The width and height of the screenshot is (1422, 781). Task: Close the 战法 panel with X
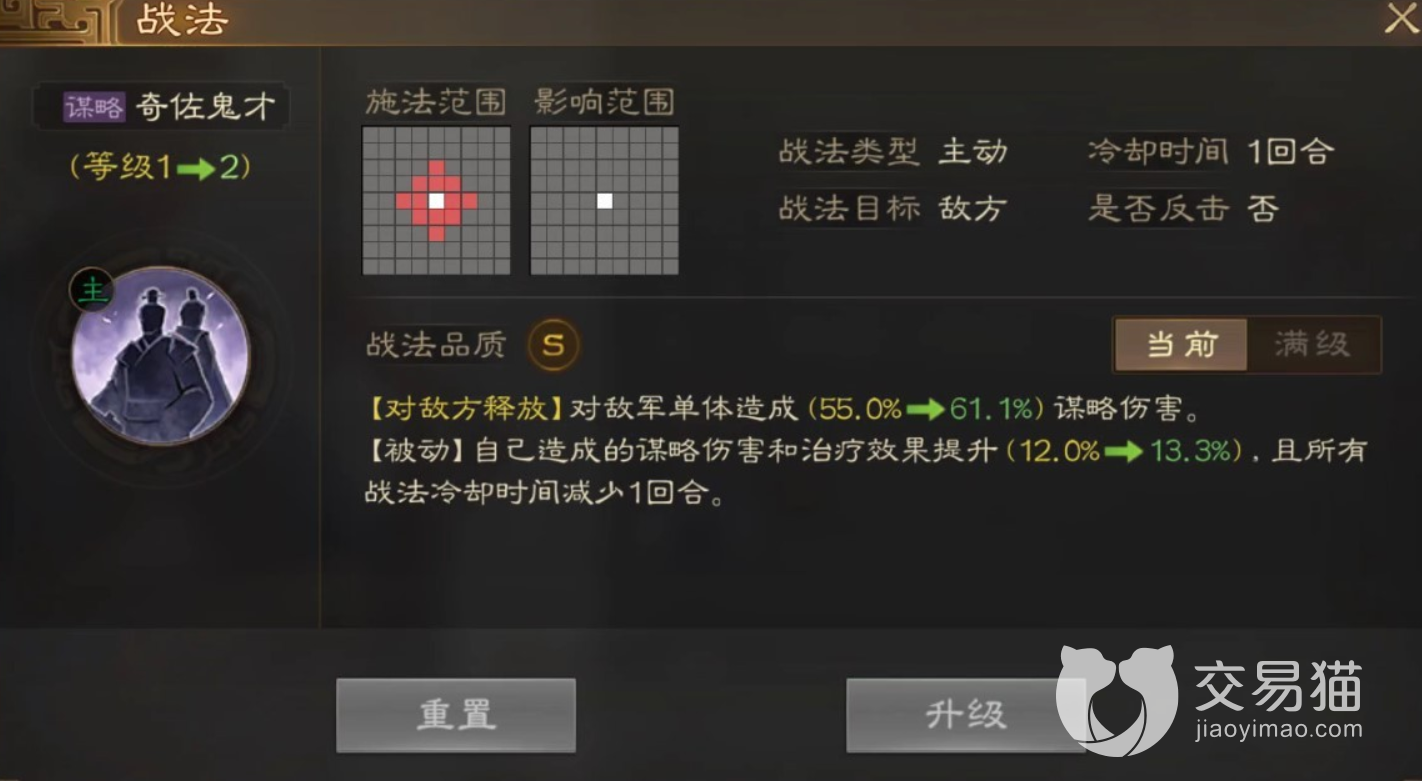(x=1401, y=19)
